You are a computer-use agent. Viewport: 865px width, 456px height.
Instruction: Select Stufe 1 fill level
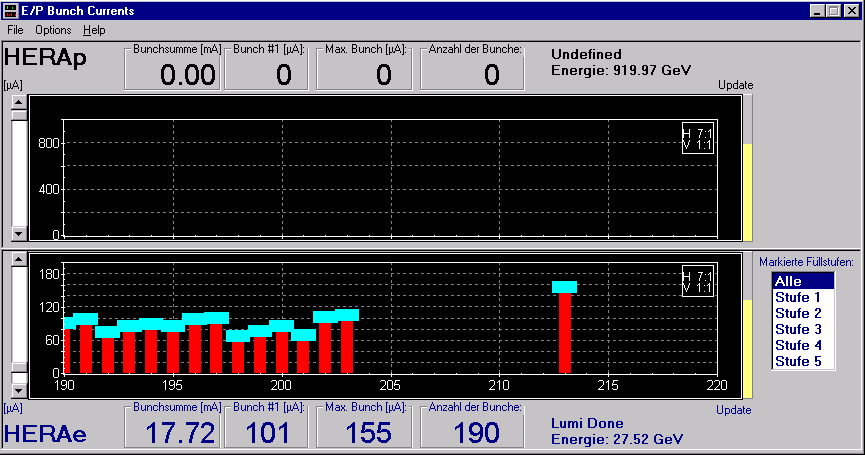click(x=803, y=297)
